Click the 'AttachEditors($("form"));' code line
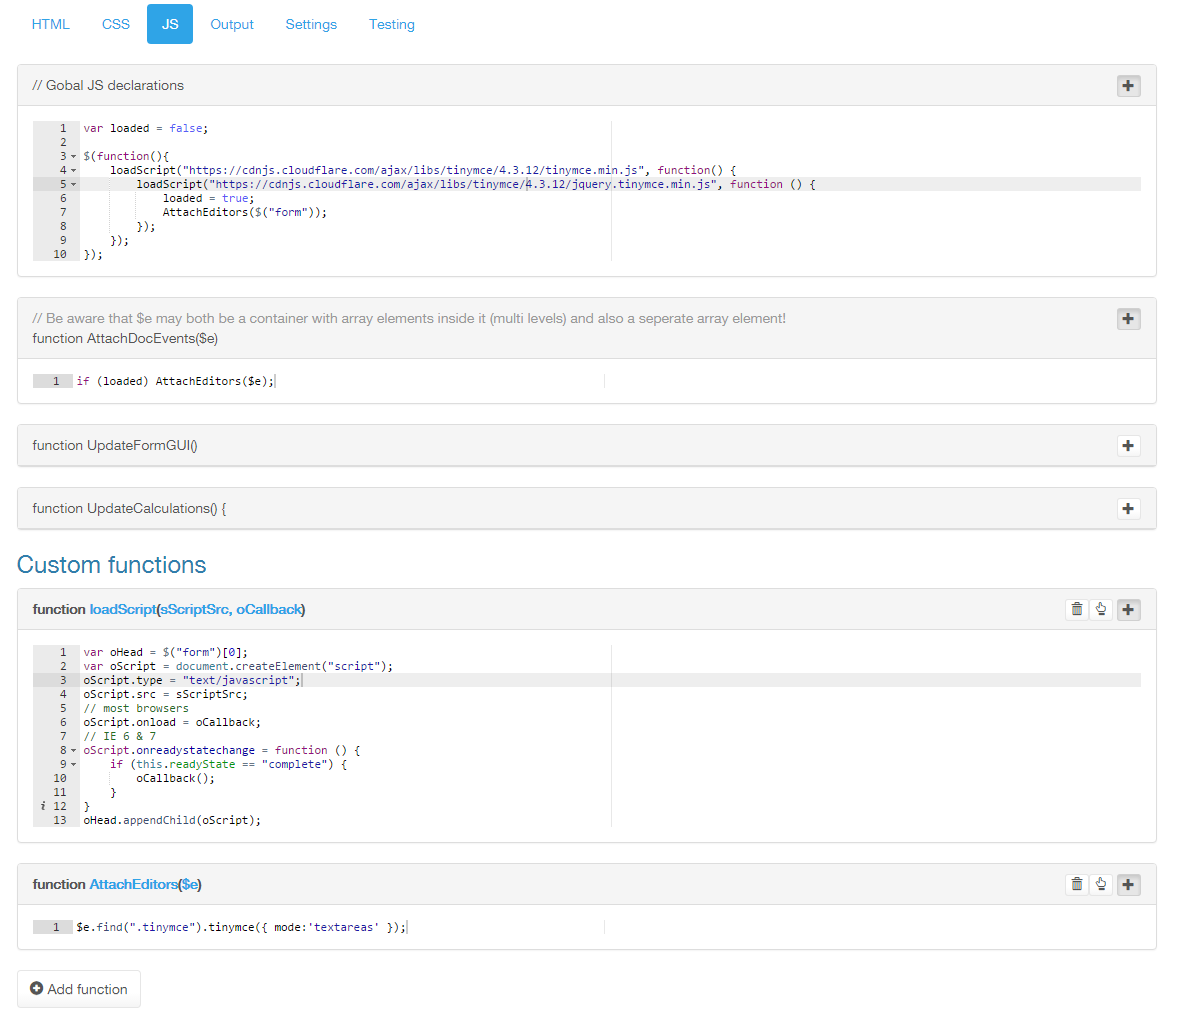The width and height of the screenshot is (1178, 1019). coord(245,213)
